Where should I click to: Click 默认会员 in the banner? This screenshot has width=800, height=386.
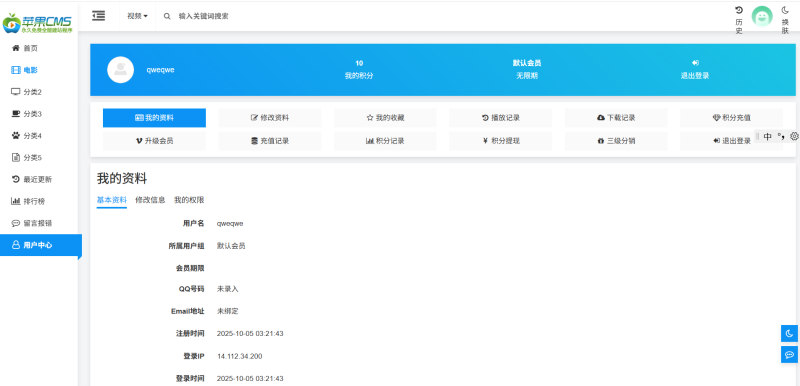tap(527, 63)
